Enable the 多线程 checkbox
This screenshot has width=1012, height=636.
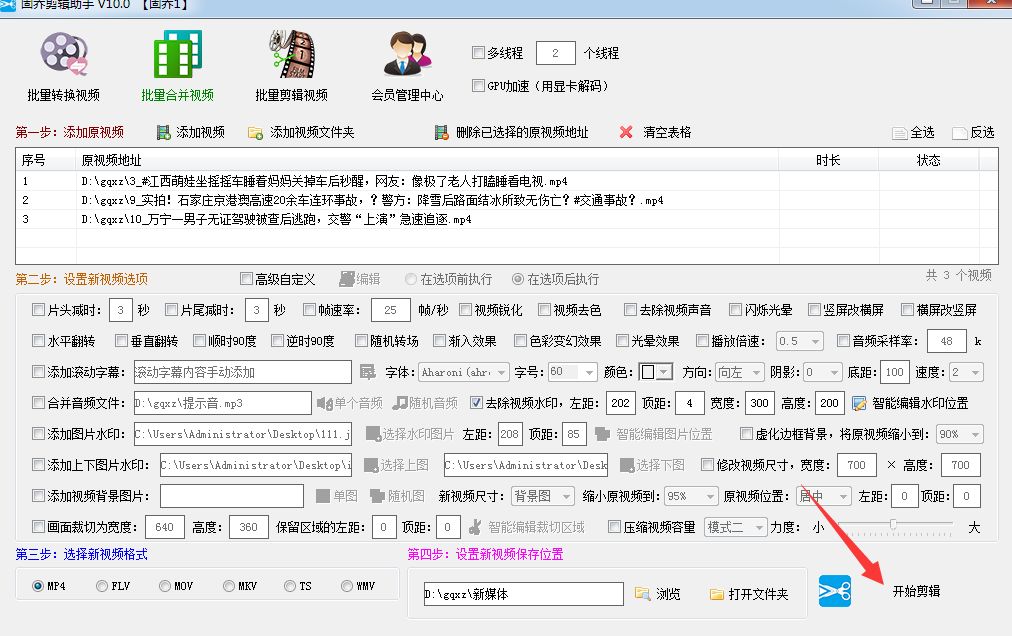point(478,52)
